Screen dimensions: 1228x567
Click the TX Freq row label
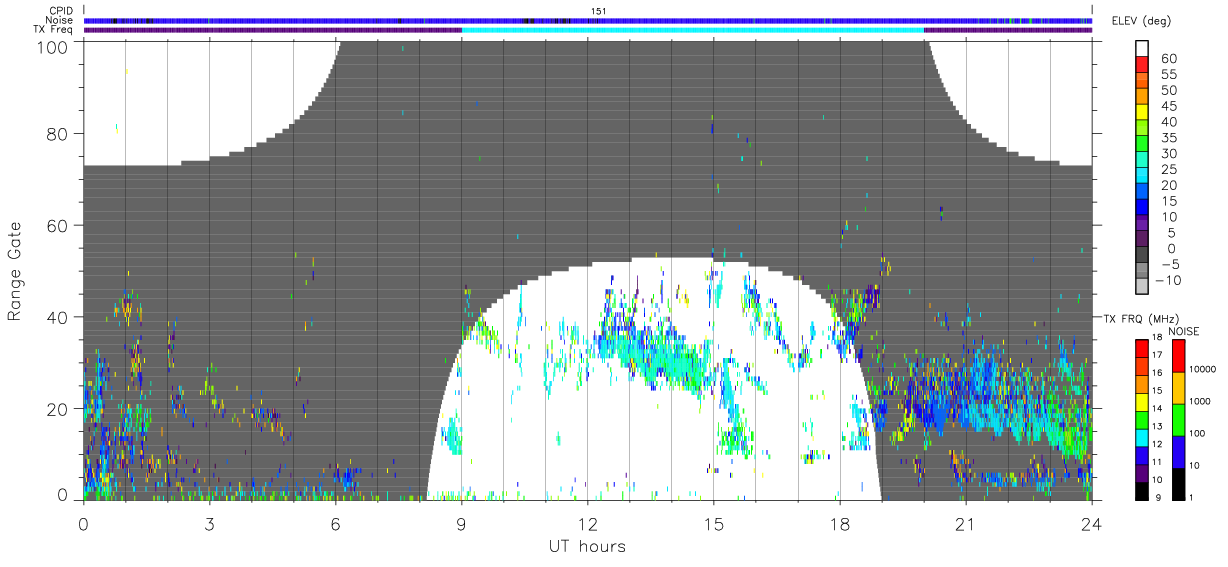click(x=53, y=29)
